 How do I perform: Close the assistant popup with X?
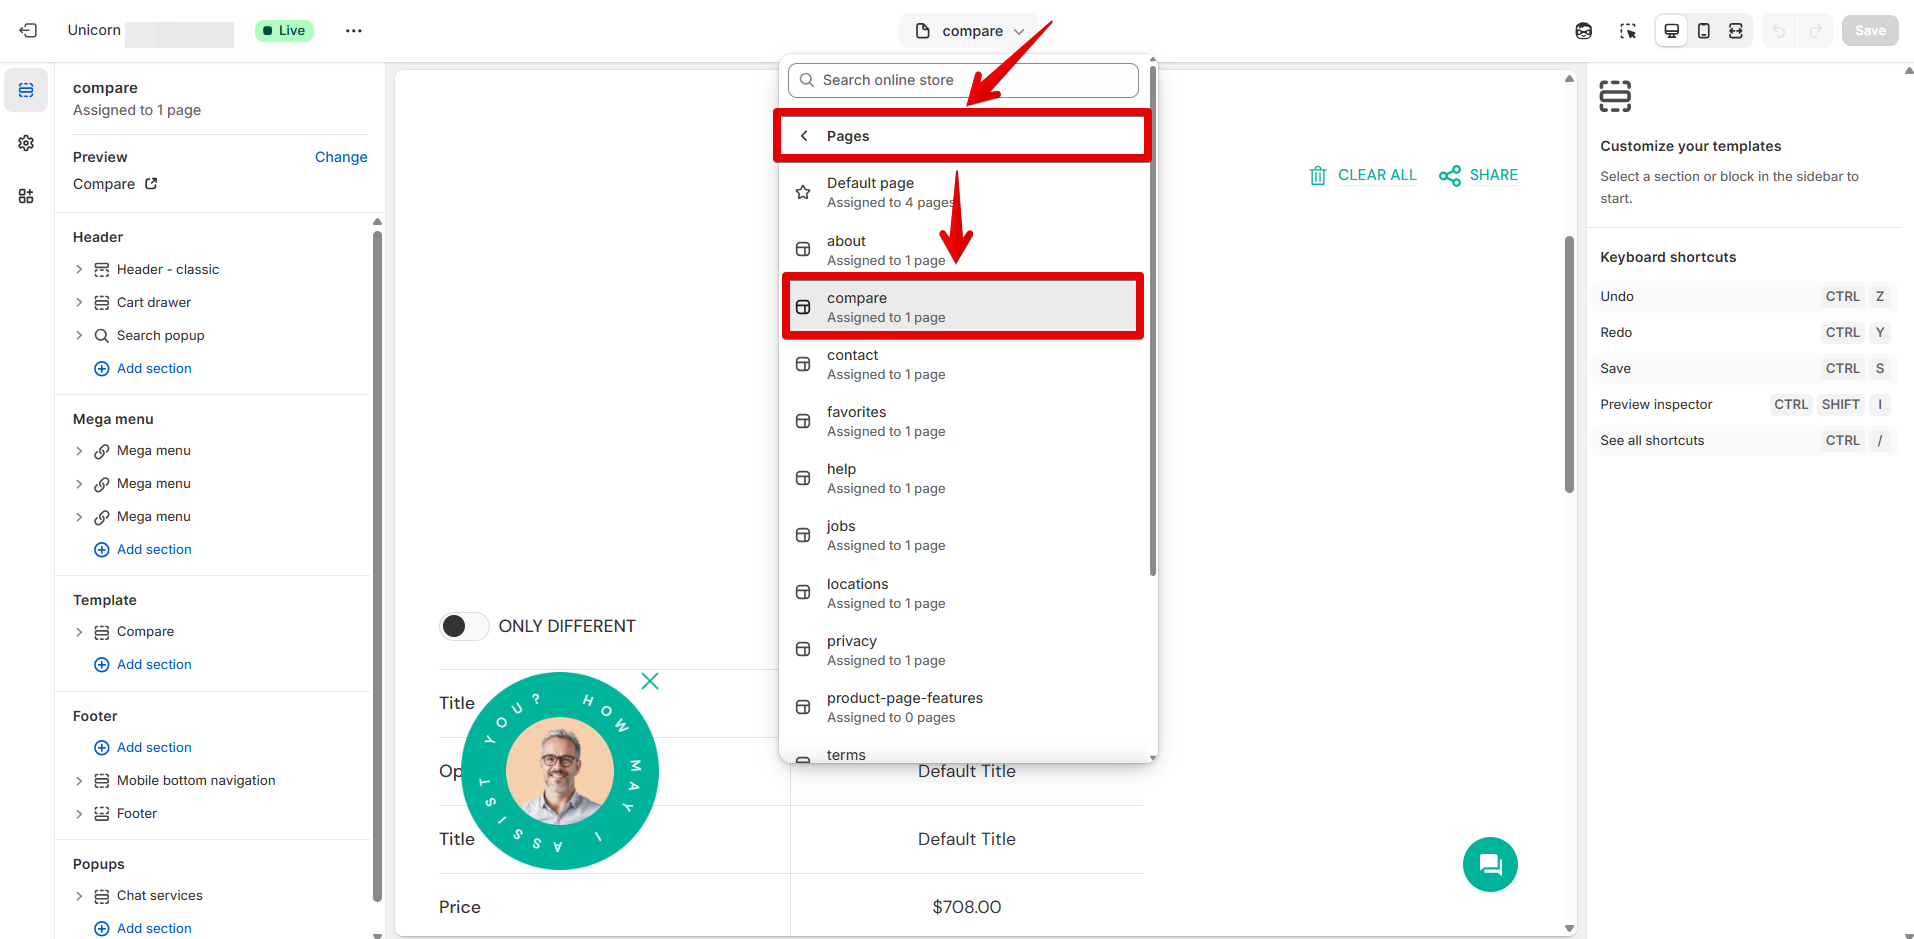(649, 681)
